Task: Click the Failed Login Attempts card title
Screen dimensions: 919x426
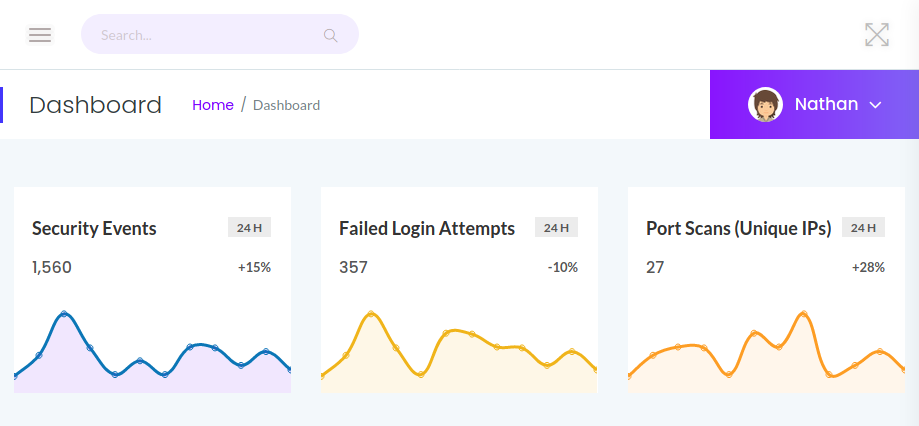Action: 427,228
